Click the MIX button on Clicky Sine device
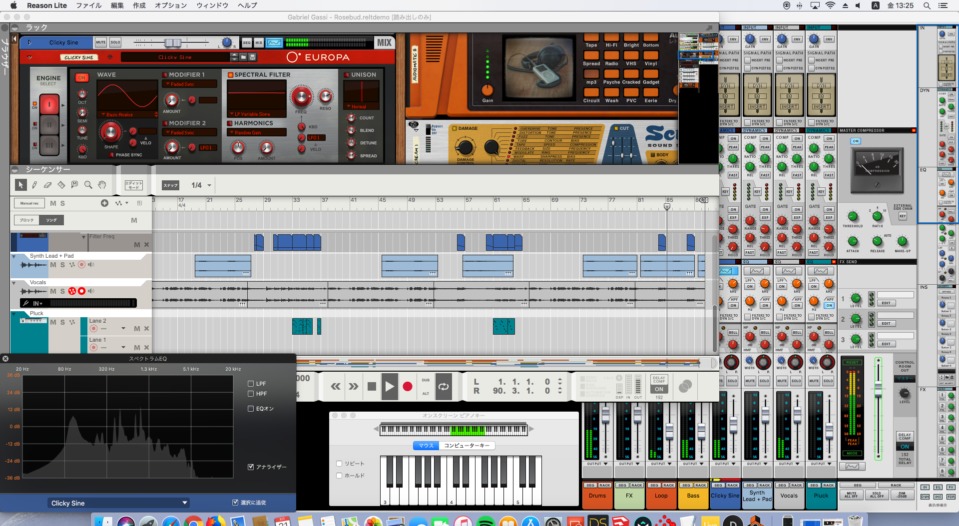This screenshot has height=526, width=959. pyautogui.click(x=384, y=42)
